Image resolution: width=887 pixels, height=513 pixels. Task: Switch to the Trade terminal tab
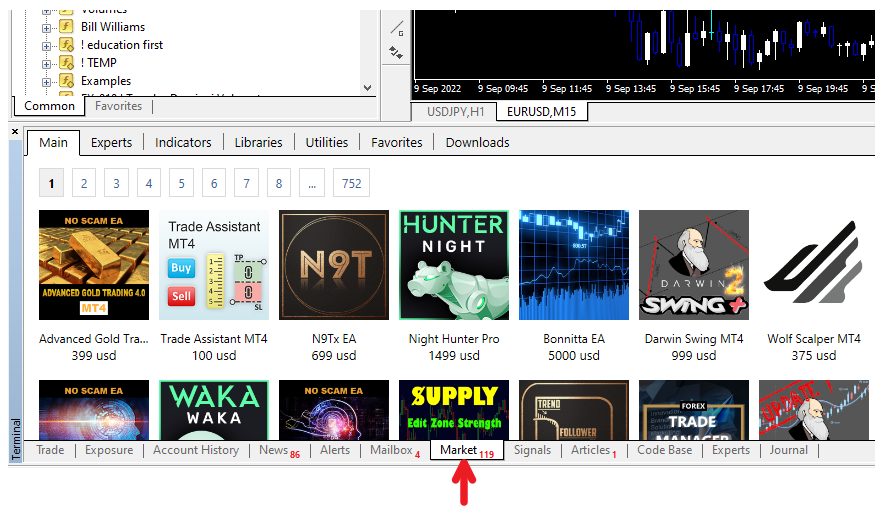pyautogui.click(x=50, y=450)
